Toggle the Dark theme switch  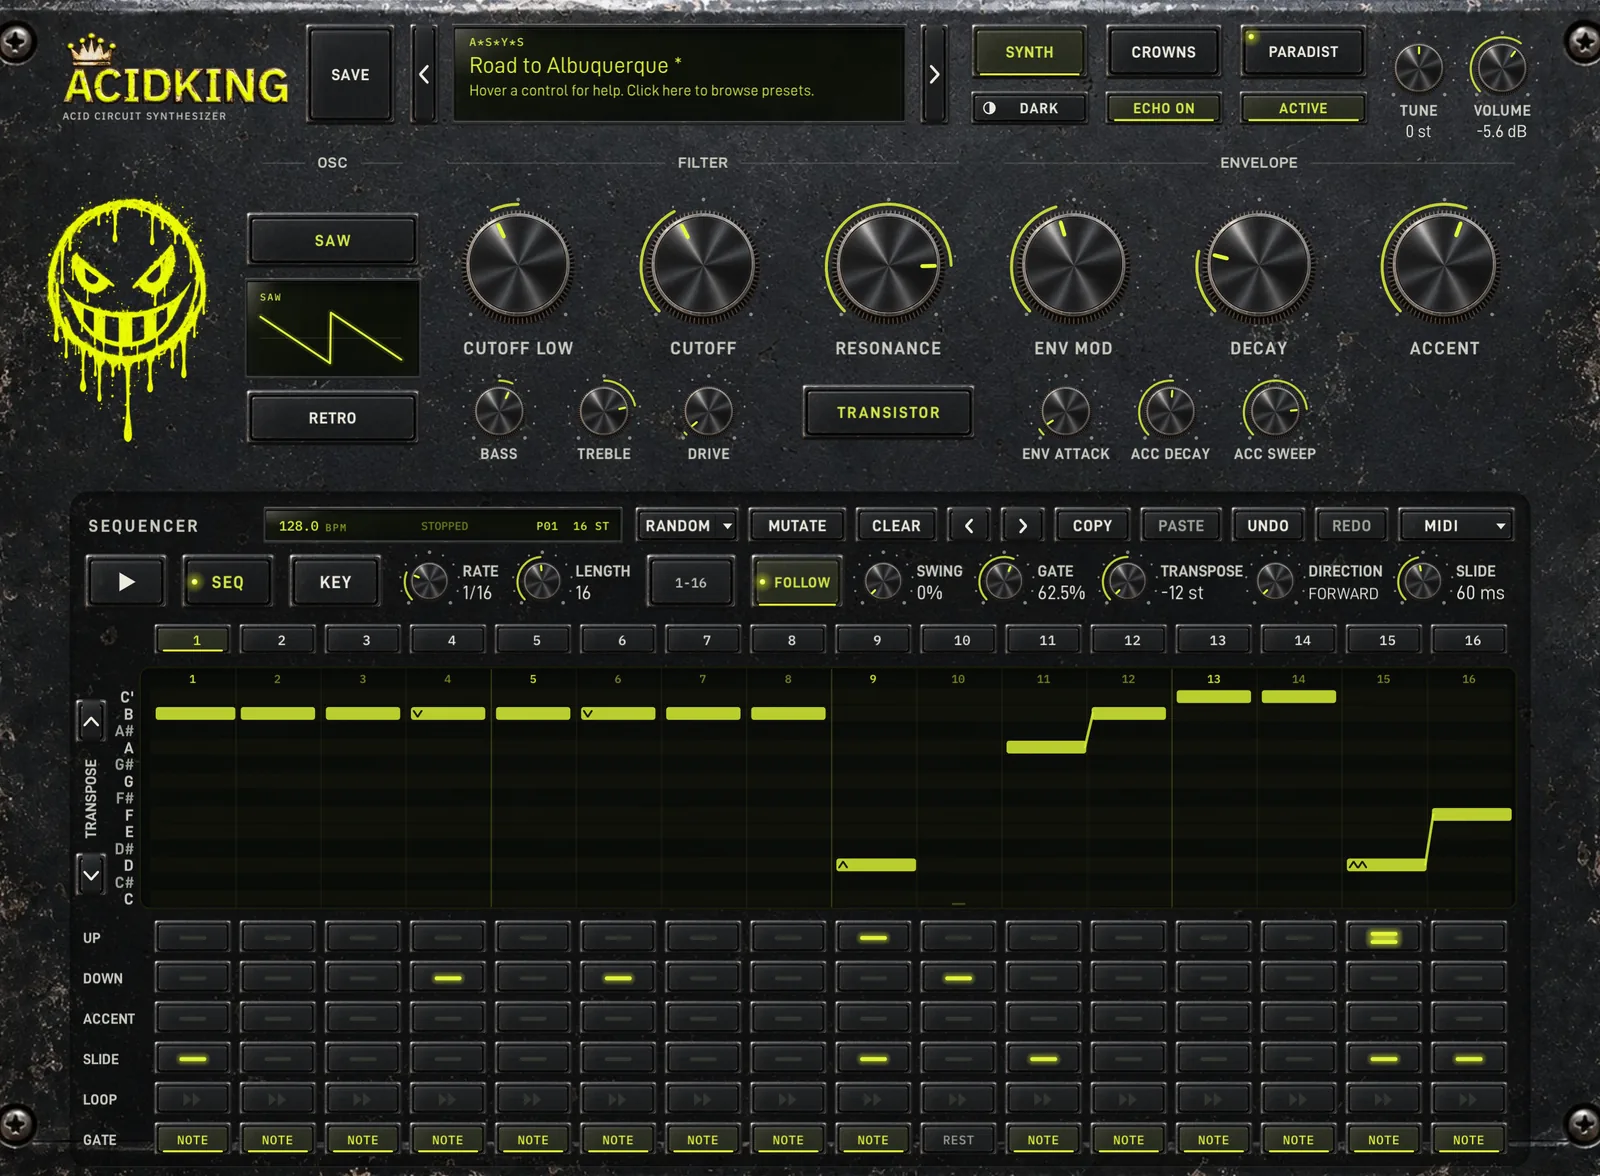click(x=1029, y=108)
